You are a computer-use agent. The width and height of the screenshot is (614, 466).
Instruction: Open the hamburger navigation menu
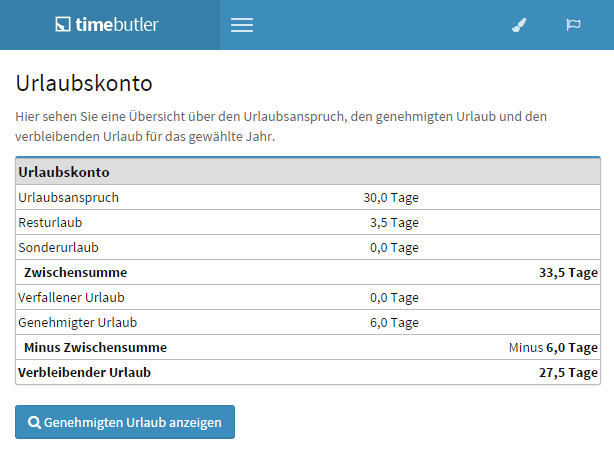[x=242, y=25]
